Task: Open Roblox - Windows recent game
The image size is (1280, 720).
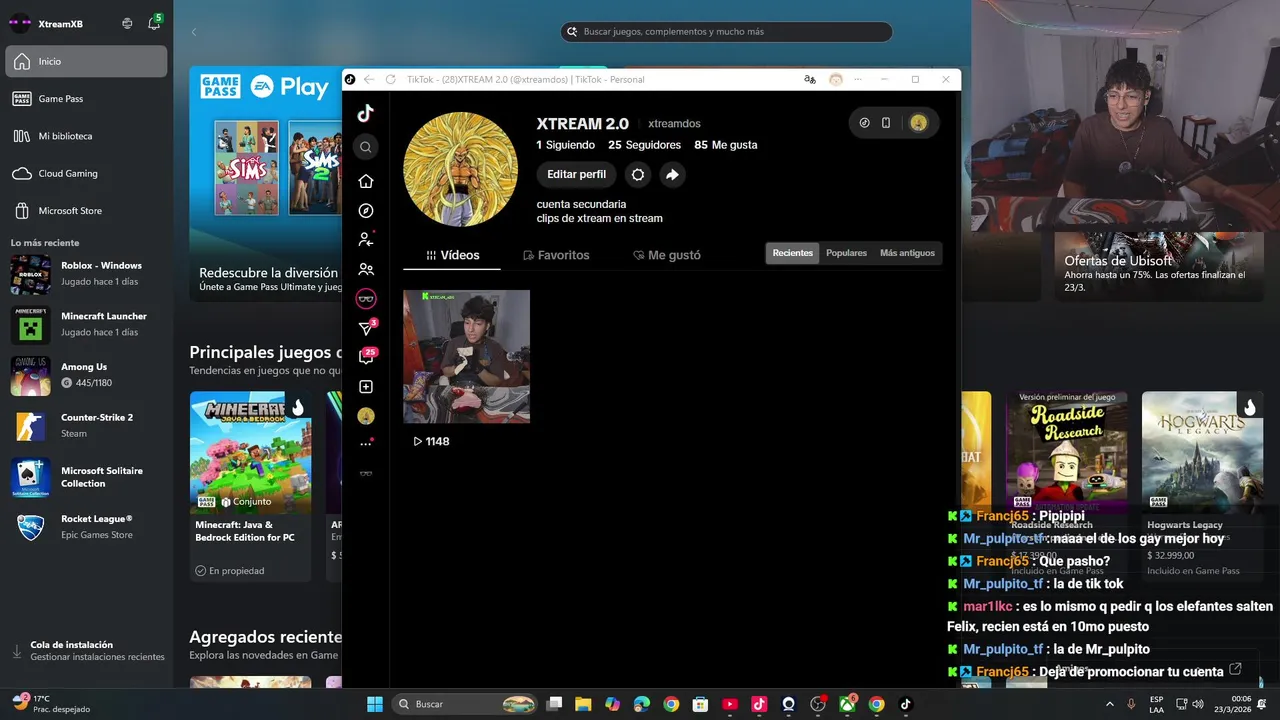Action: tap(86, 273)
